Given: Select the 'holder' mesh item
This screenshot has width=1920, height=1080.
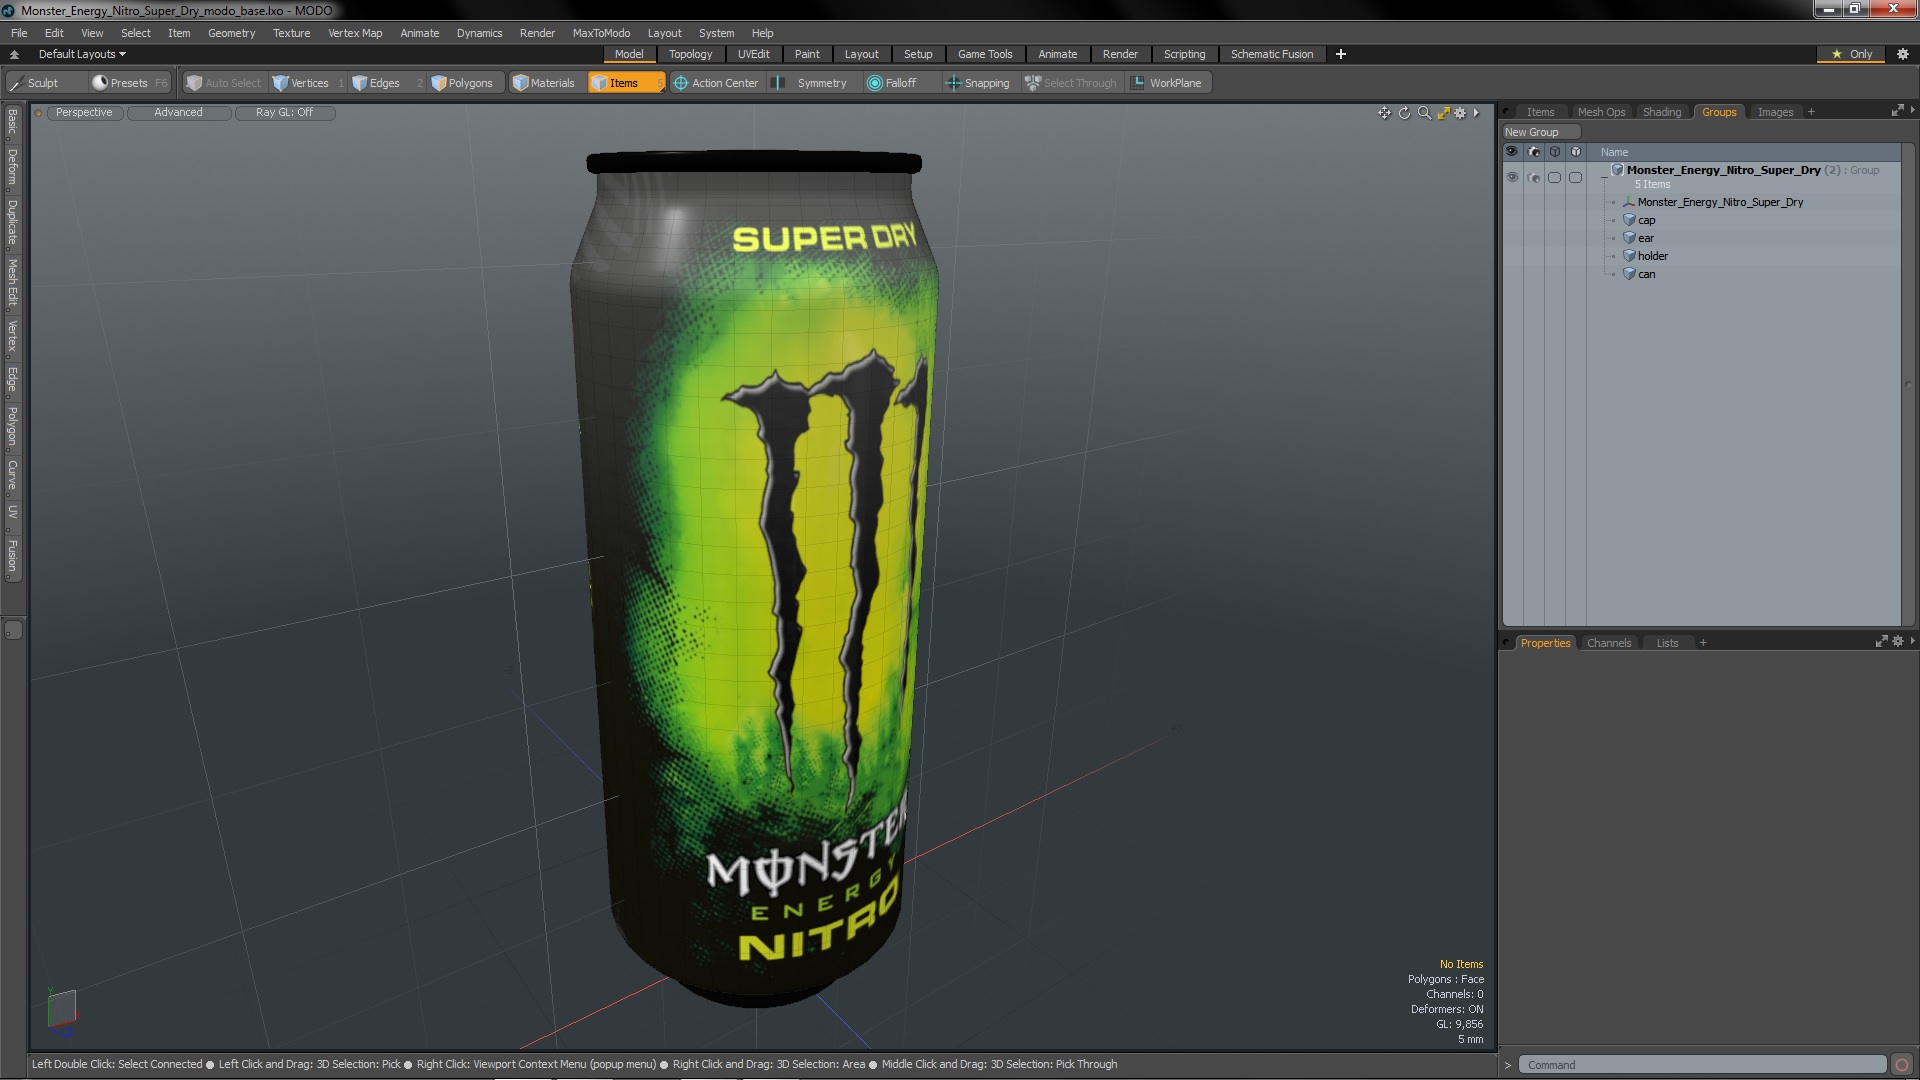Looking at the screenshot, I should [x=1652, y=256].
